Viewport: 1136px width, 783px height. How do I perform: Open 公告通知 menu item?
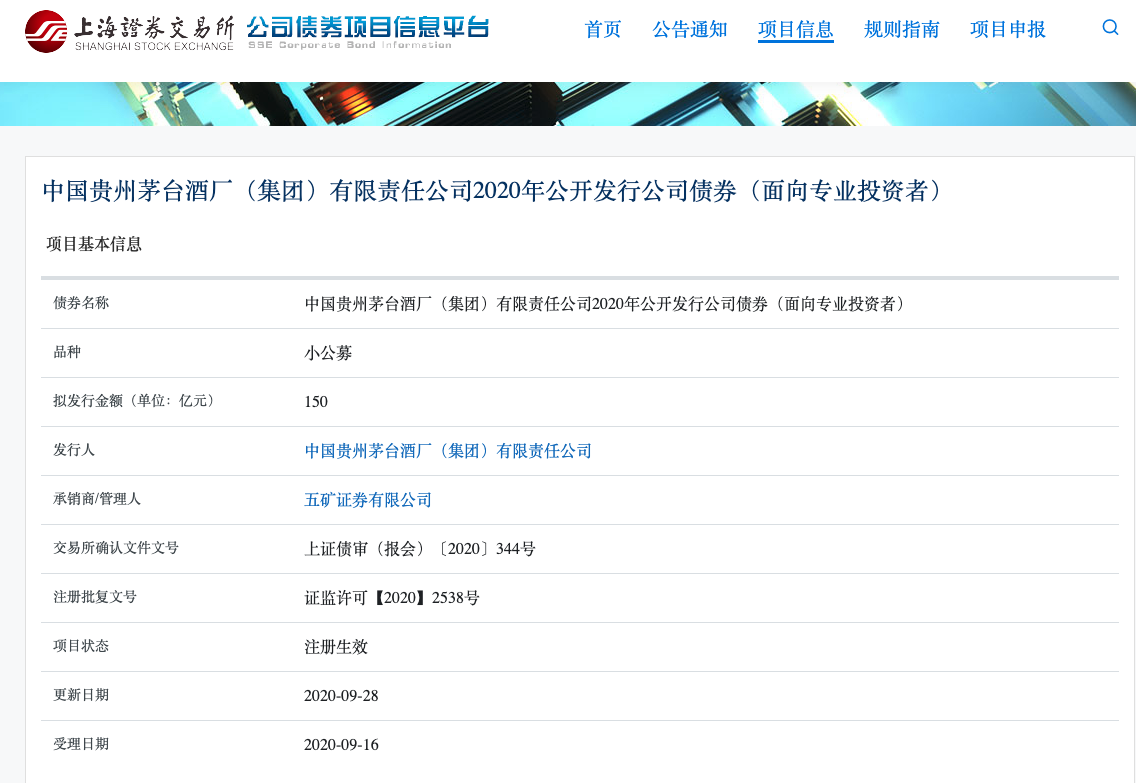click(690, 30)
